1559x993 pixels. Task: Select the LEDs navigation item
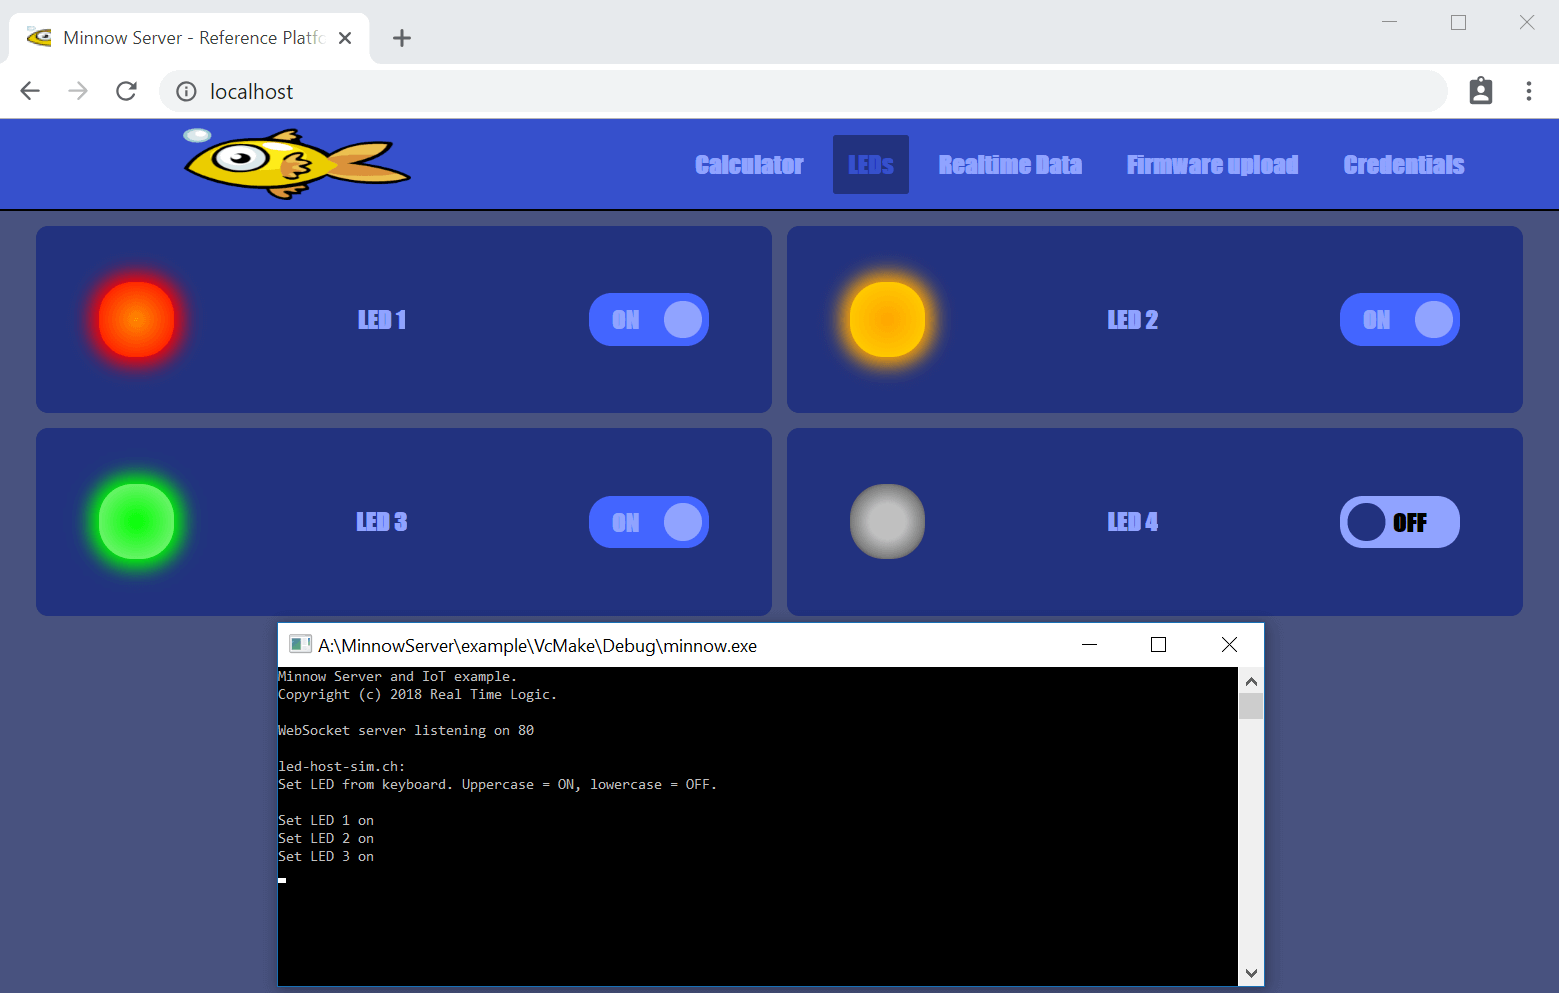point(871,165)
